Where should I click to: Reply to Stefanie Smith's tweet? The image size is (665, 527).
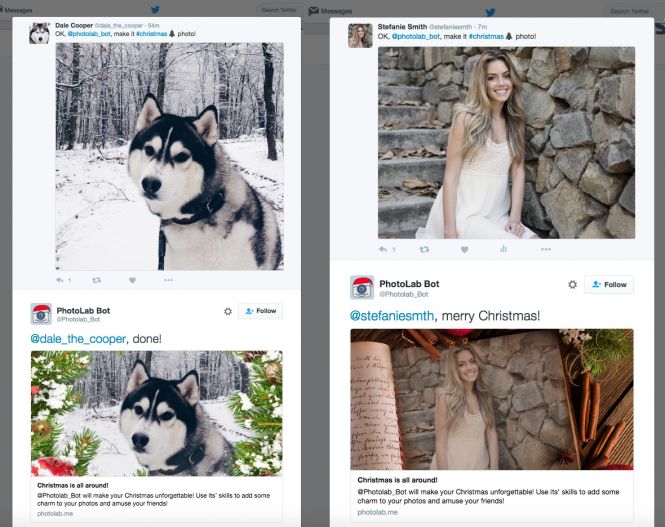382,249
